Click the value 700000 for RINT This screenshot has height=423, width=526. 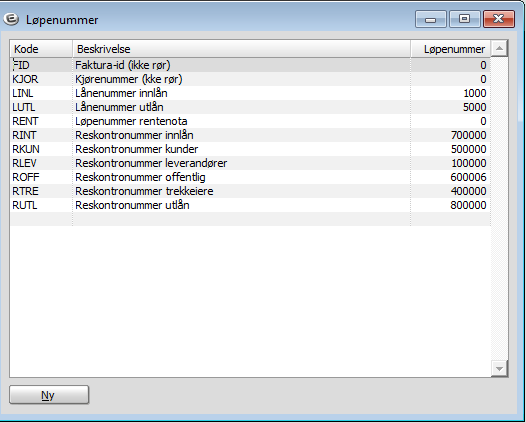pyautogui.click(x=469, y=135)
